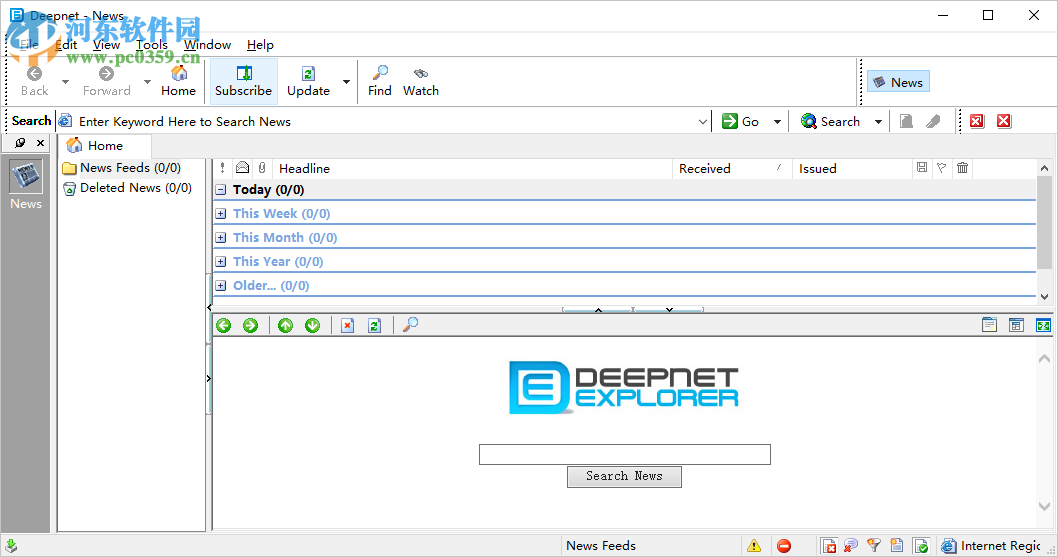Click the green Go button

(x=741, y=122)
